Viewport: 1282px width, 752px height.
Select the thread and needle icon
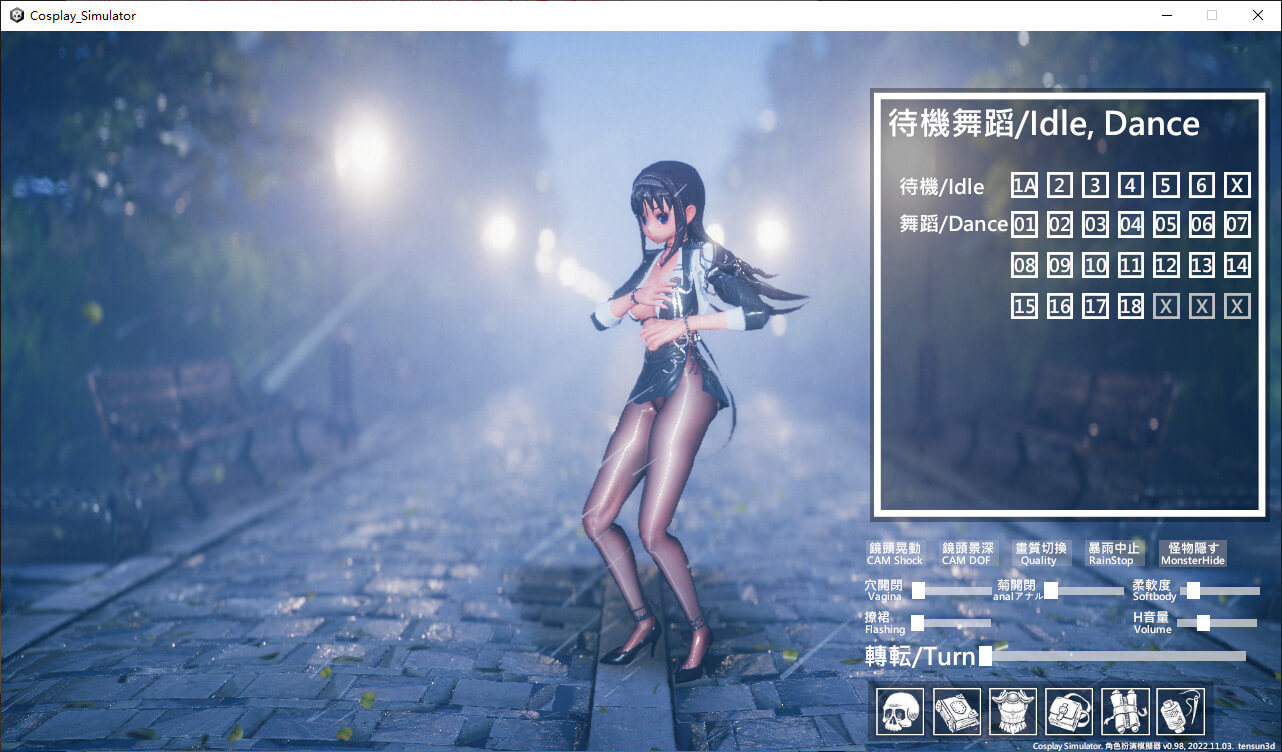tap(1181, 712)
